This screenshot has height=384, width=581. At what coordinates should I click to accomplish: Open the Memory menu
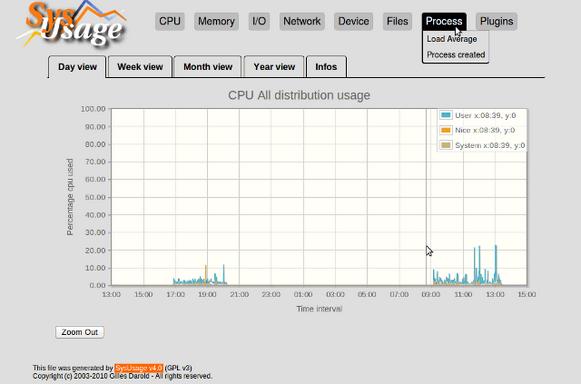point(216,21)
